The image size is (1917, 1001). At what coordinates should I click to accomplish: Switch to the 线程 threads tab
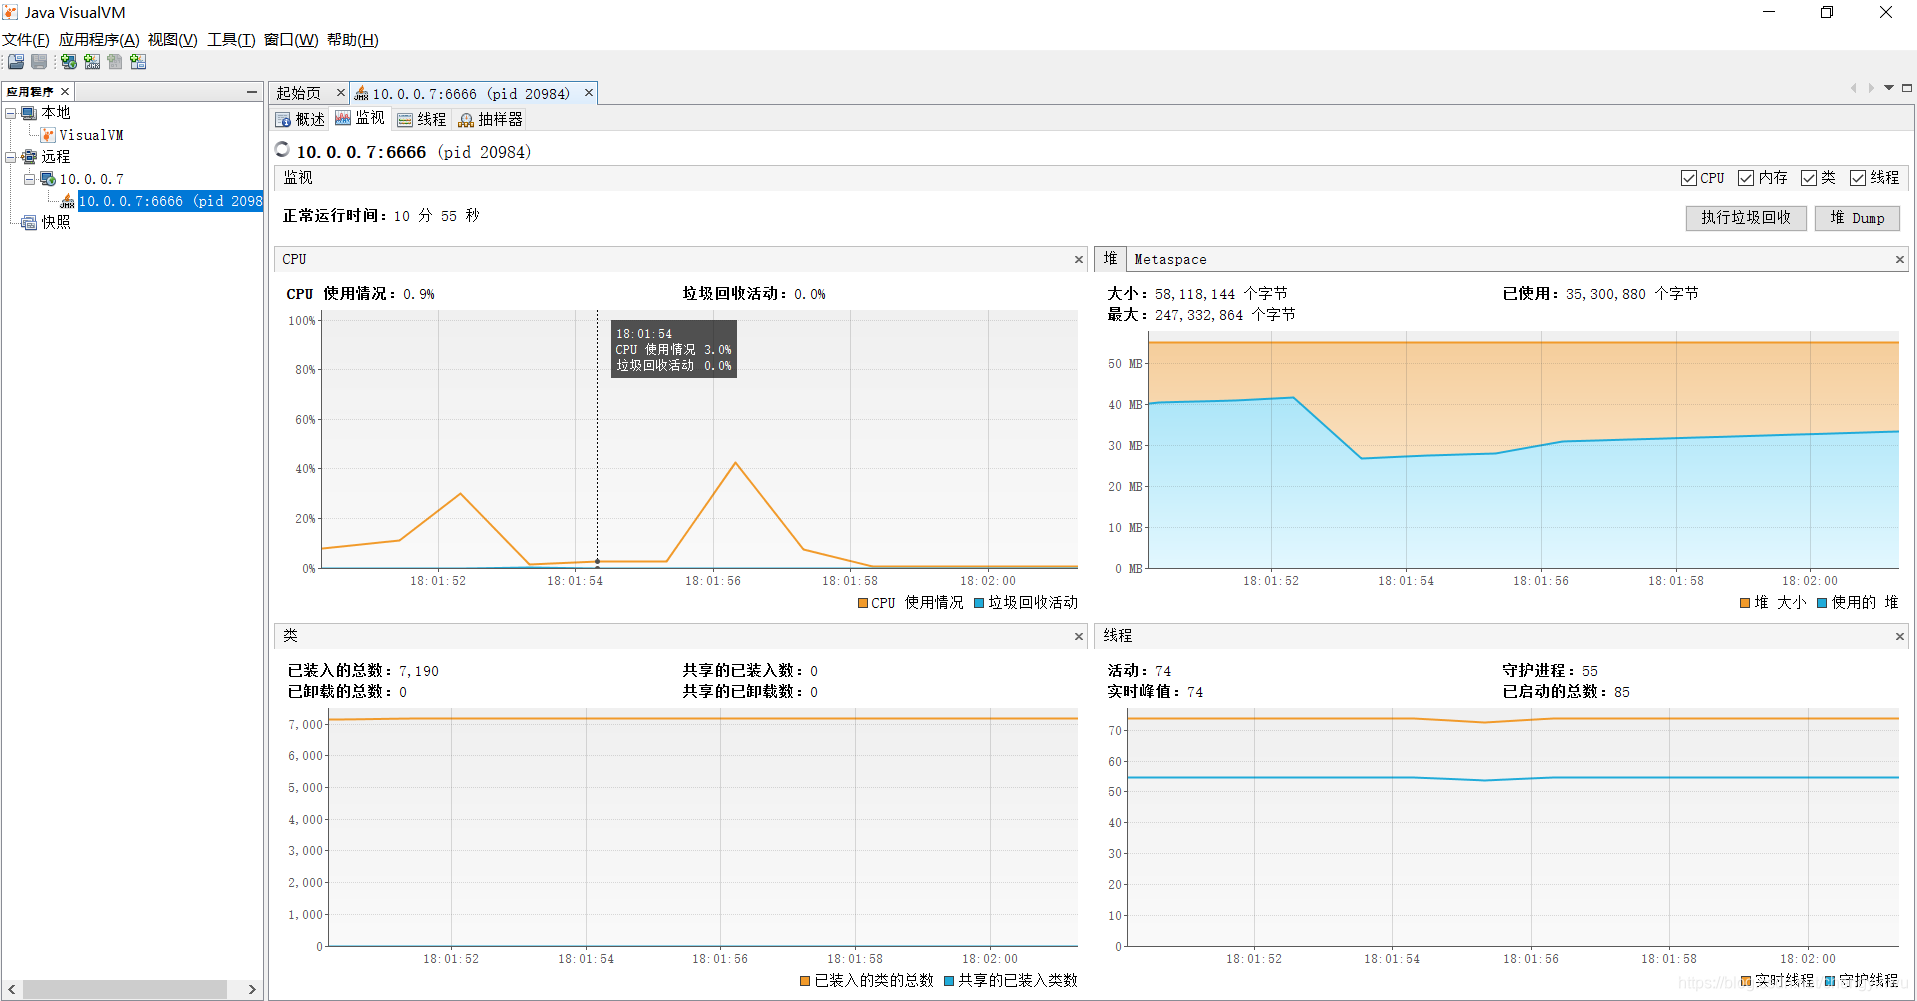[x=422, y=119]
